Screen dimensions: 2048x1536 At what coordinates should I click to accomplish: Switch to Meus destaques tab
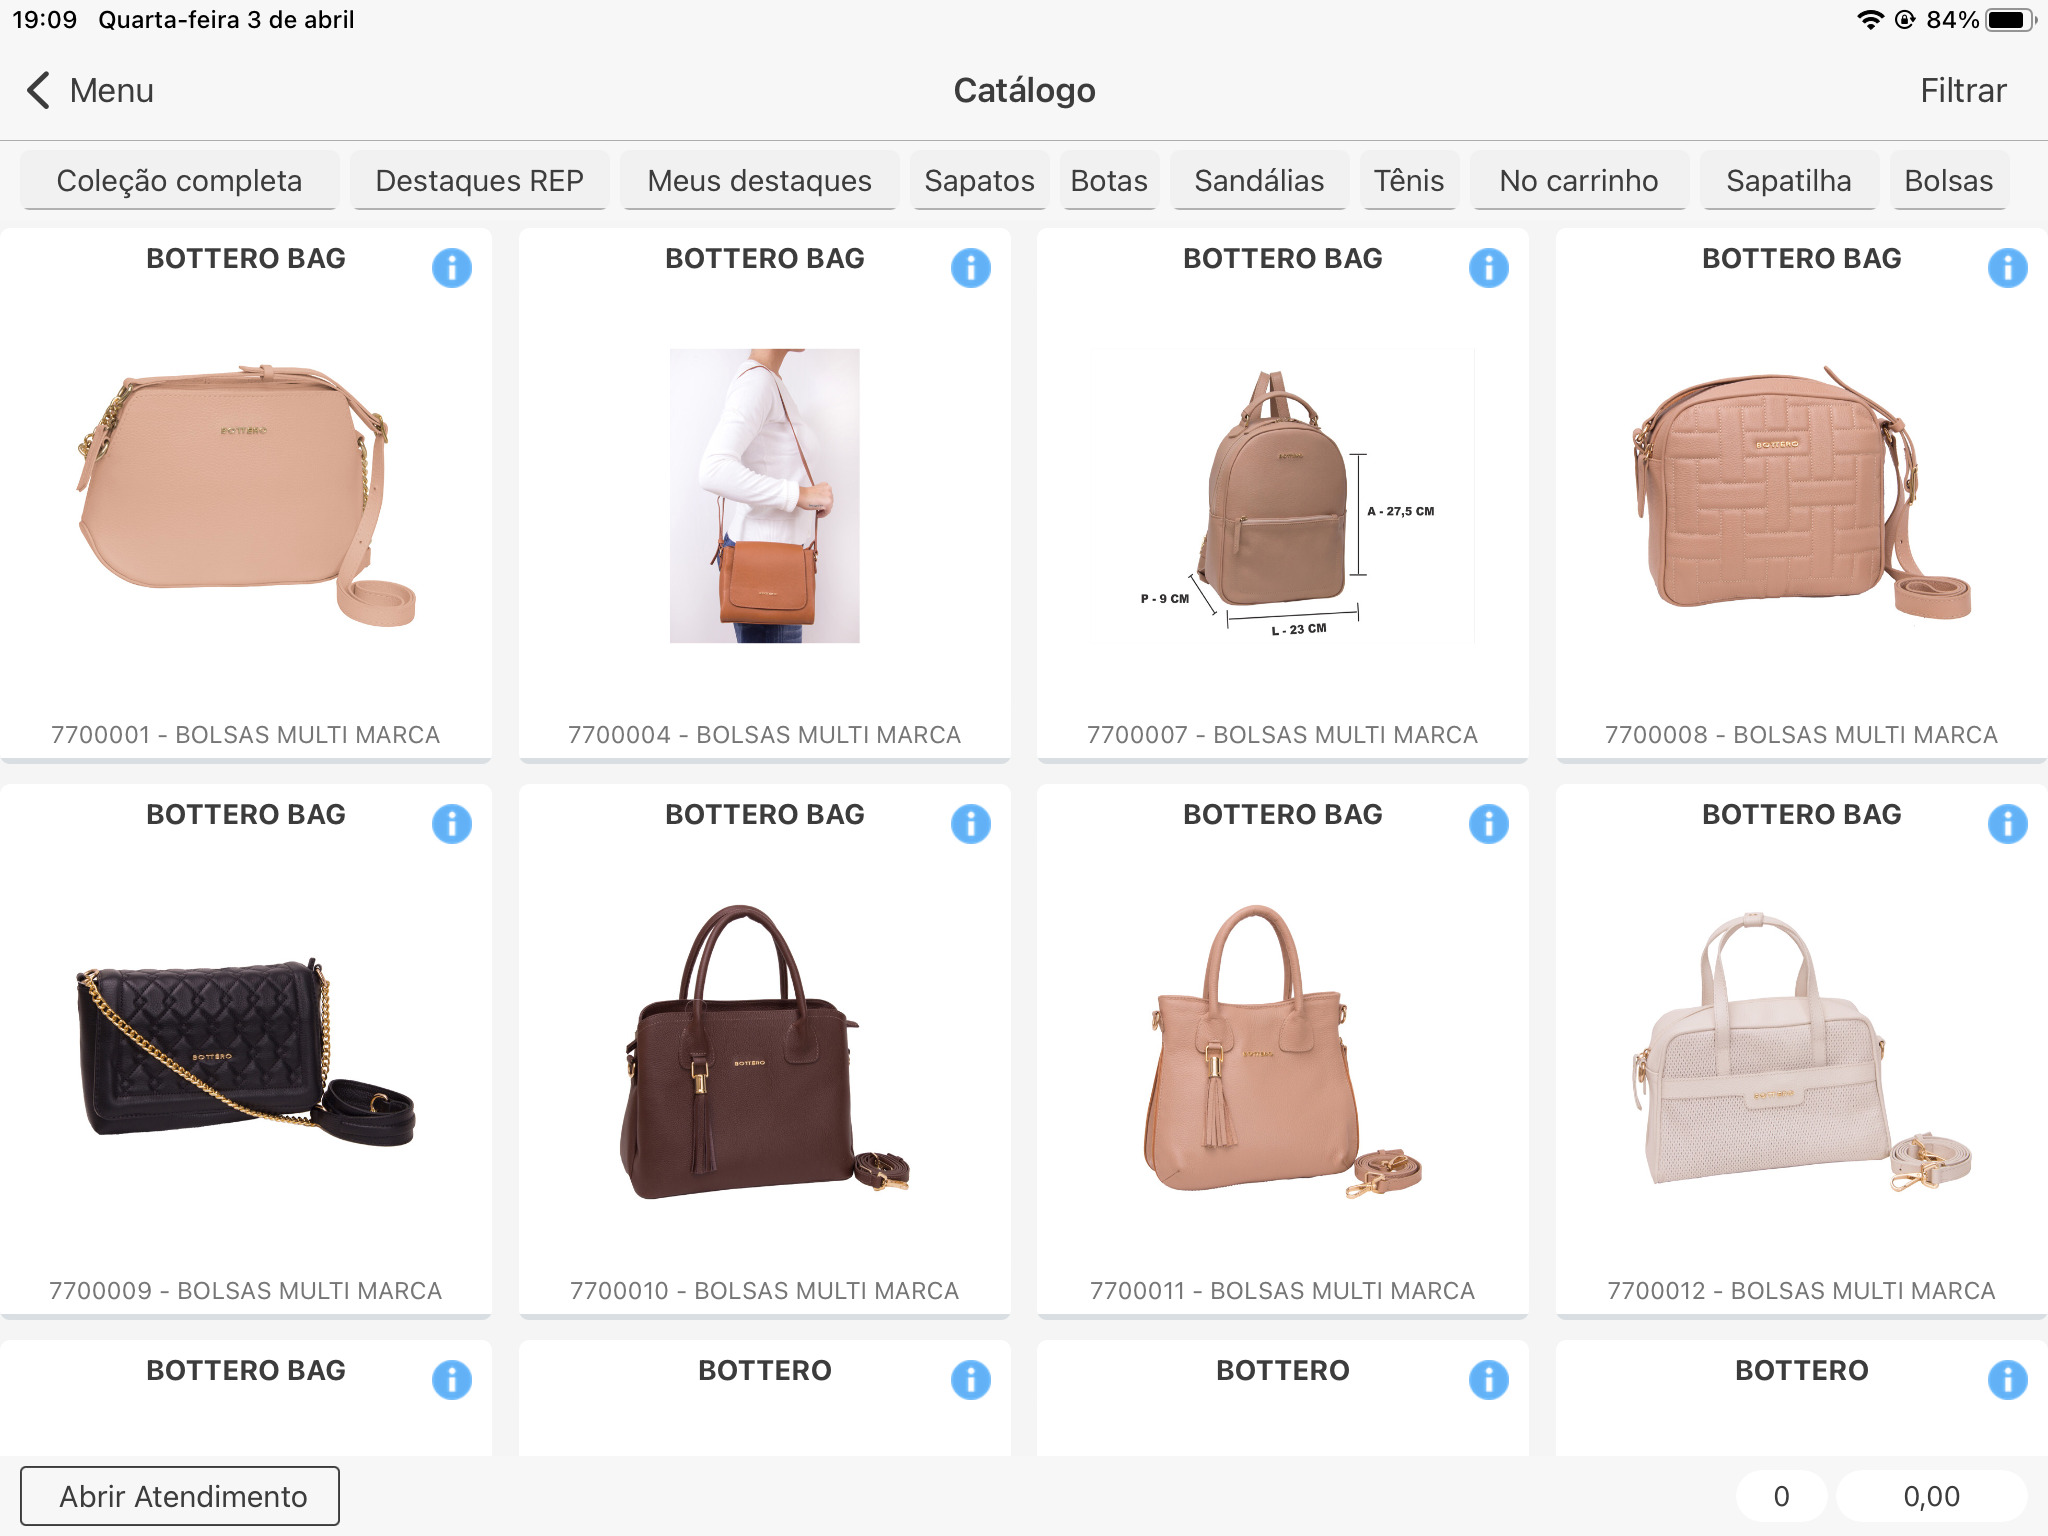coord(759,181)
